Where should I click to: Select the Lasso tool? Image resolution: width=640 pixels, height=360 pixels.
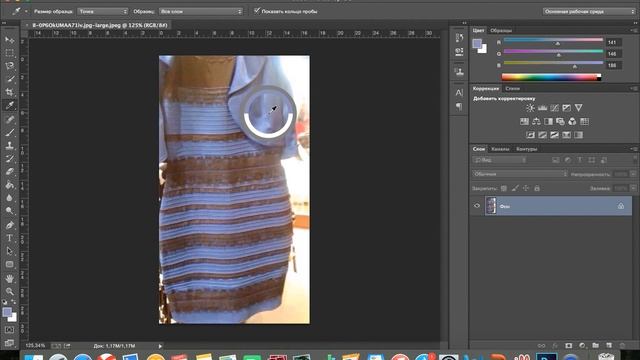pyautogui.click(x=9, y=66)
